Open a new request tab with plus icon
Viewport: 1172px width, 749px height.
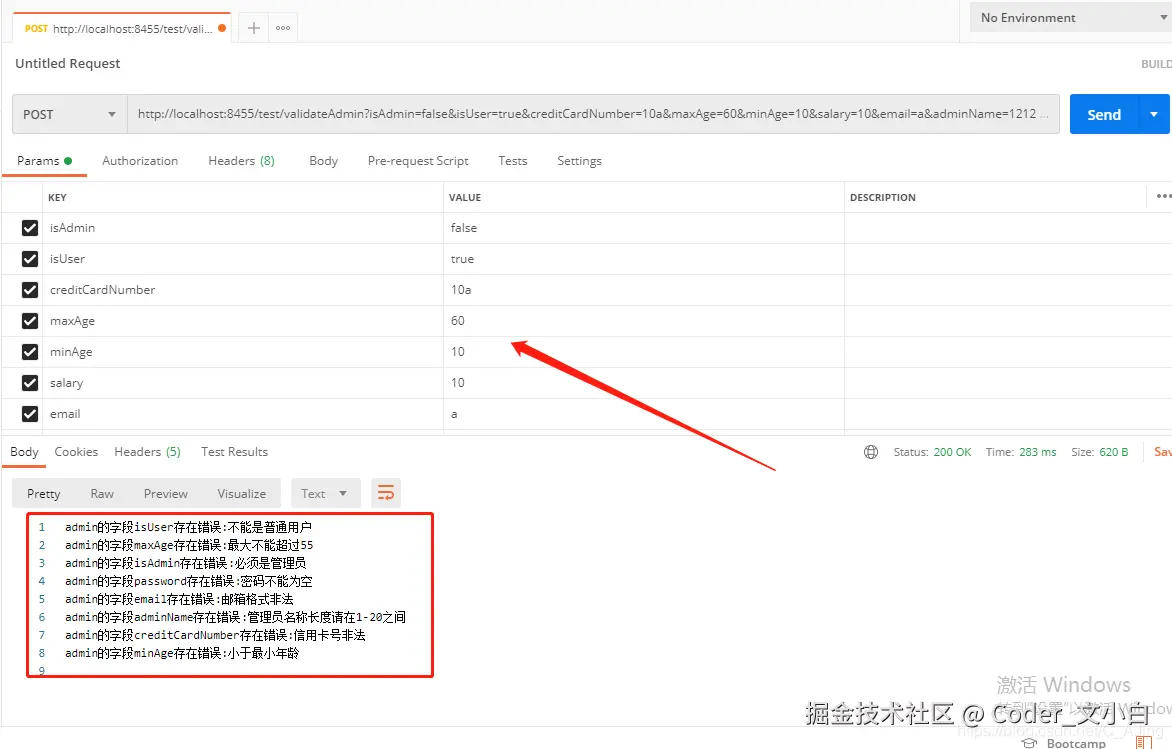[x=254, y=28]
